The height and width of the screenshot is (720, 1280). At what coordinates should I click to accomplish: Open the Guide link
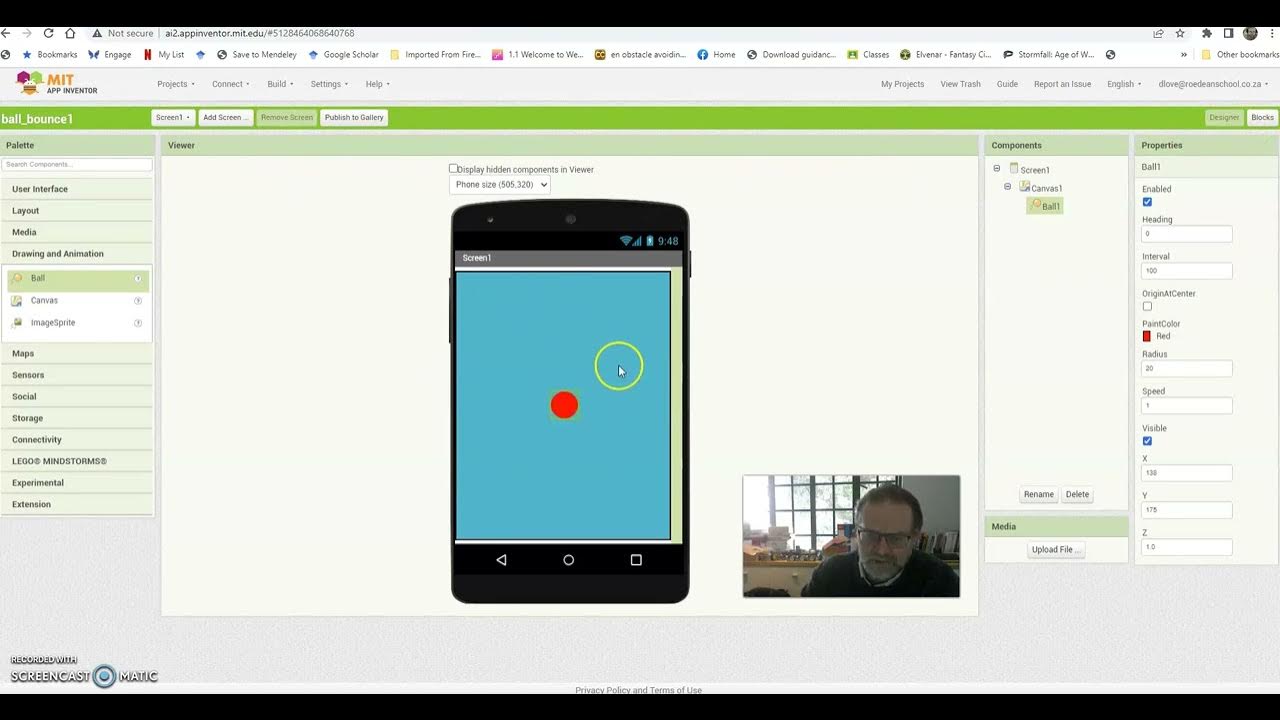click(1007, 84)
